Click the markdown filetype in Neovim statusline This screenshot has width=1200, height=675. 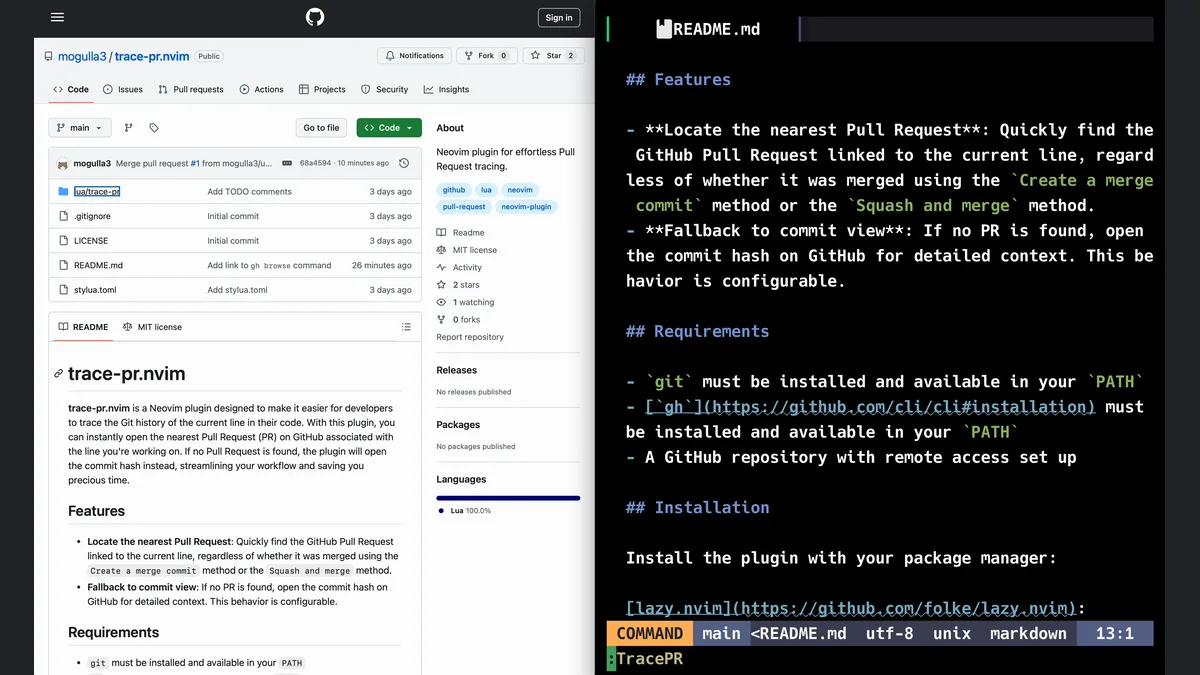click(x=1028, y=633)
